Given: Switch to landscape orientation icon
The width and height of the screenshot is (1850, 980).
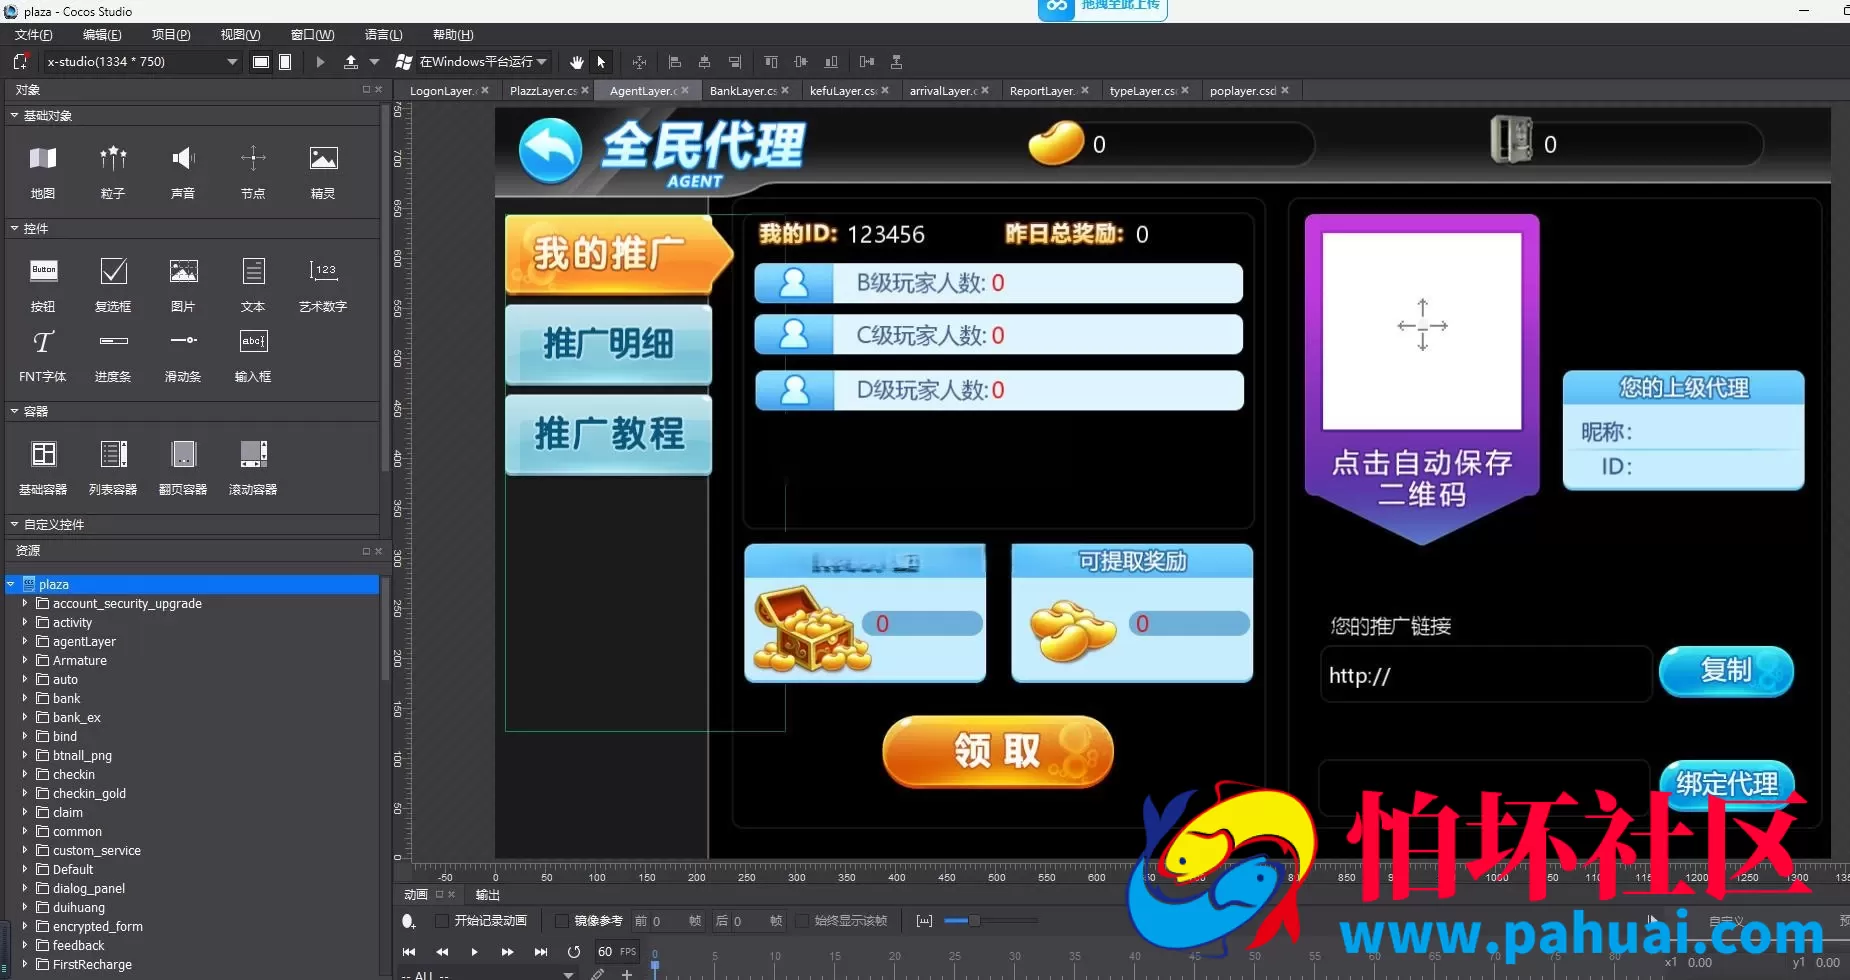Looking at the screenshot, I should pyautogui.click(x=261, y=62).
